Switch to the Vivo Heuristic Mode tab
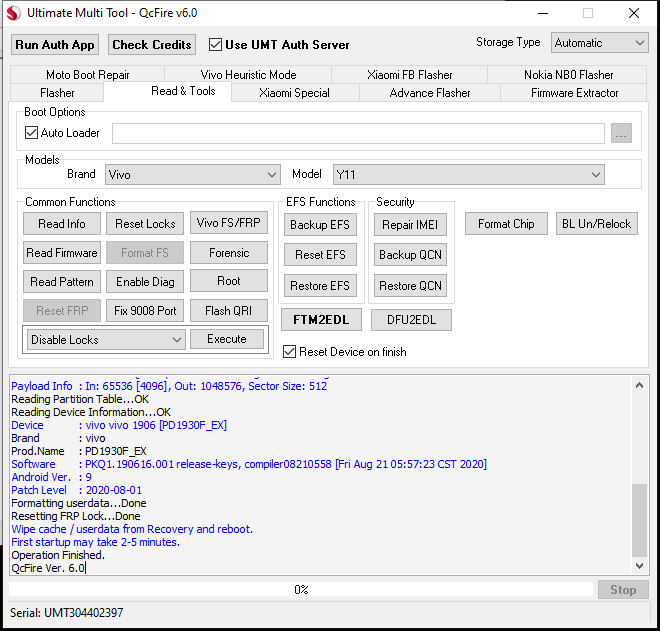 point(248,75)
